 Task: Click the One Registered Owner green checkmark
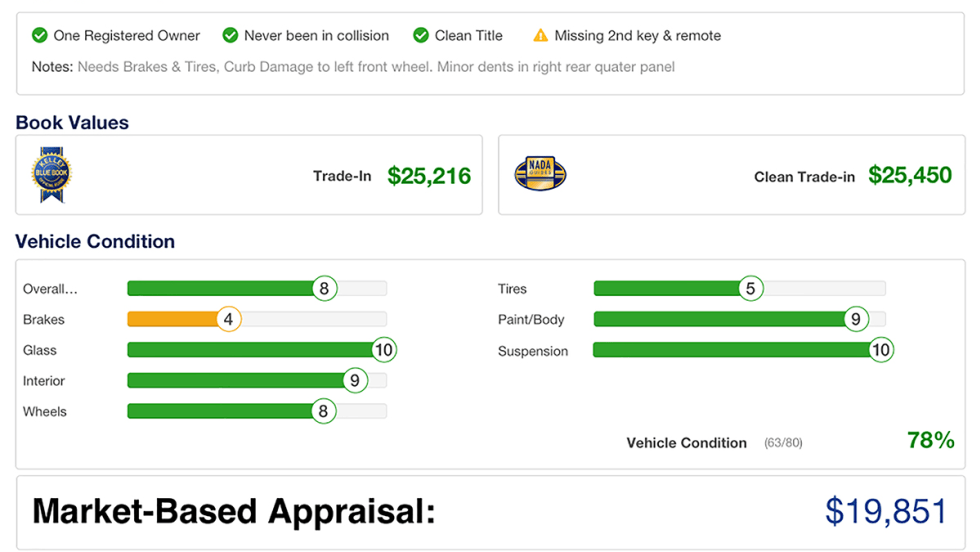click(x=40, y=35)
